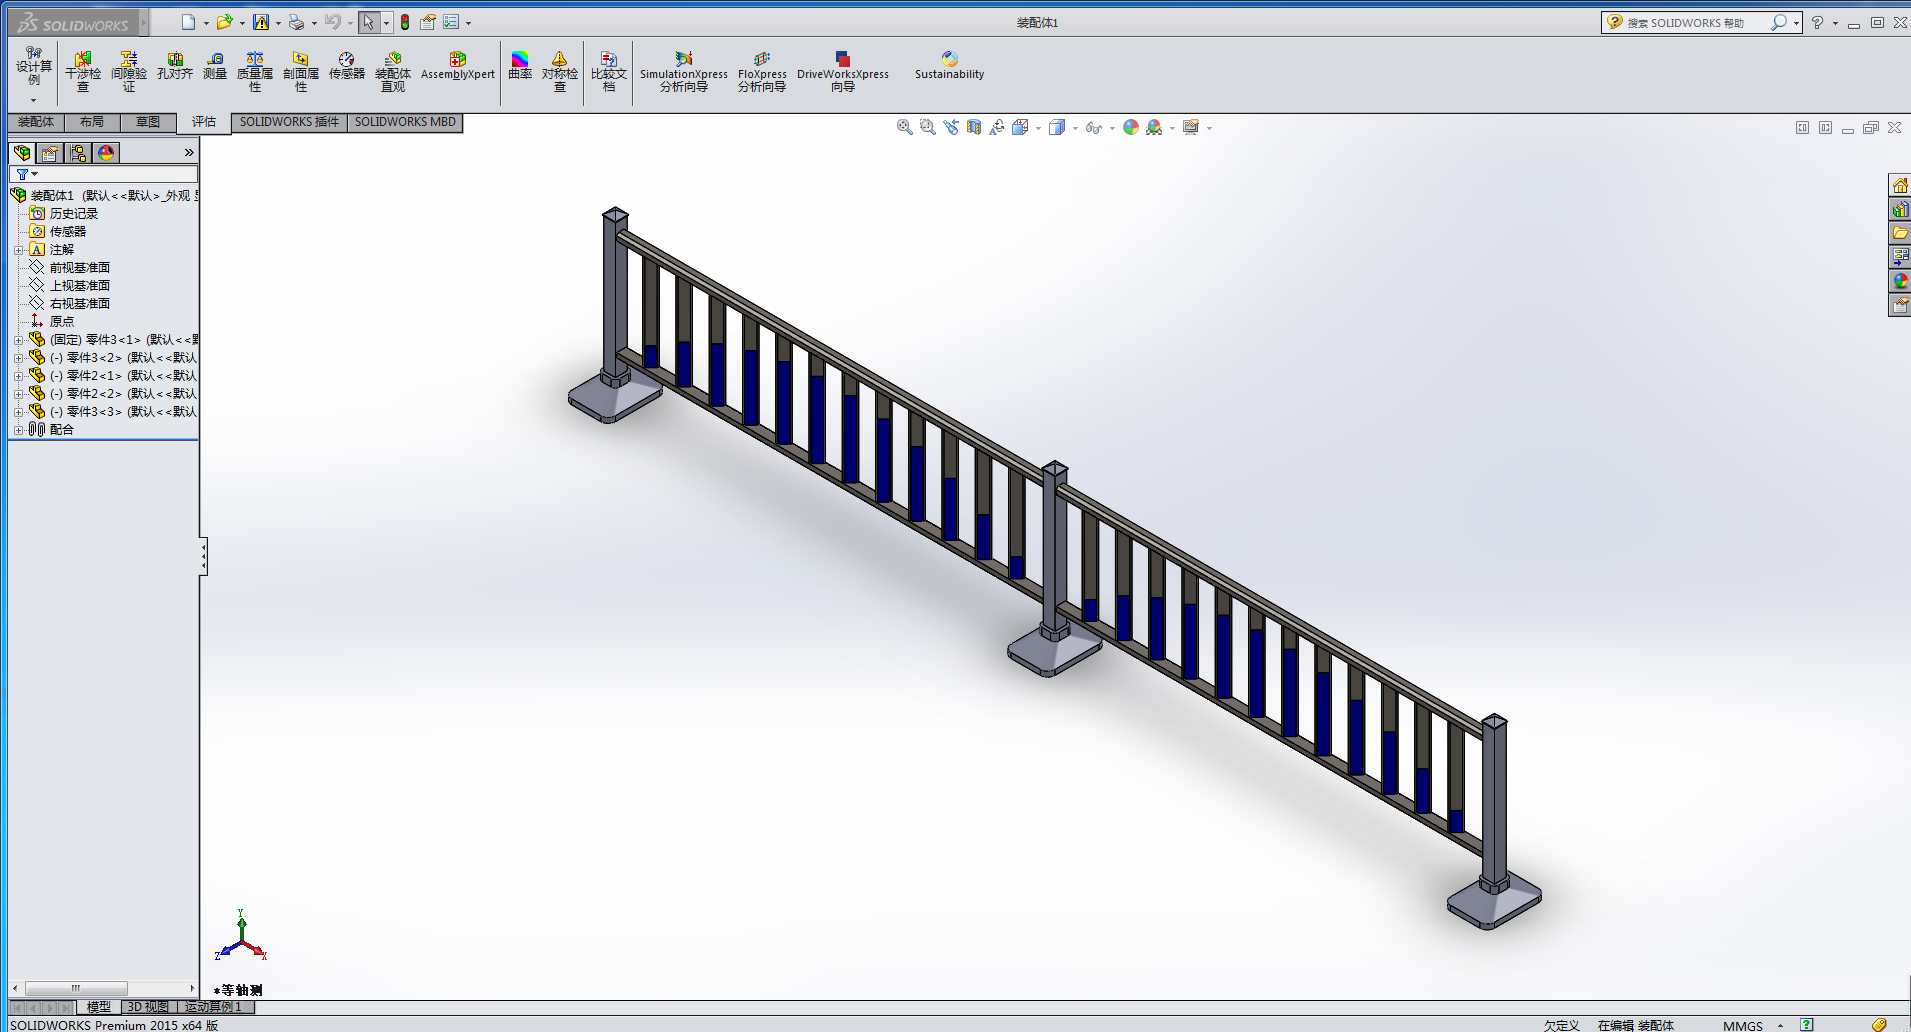Expand the 注解 annotations node
The image size is (1911, 1032).
tap(18, 250)
